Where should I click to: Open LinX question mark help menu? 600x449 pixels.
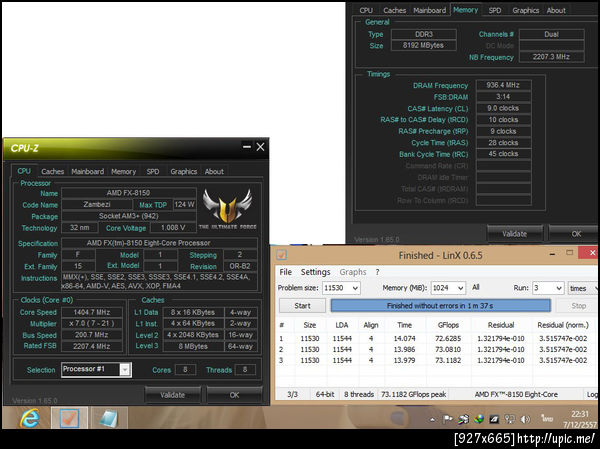point(377,272)
